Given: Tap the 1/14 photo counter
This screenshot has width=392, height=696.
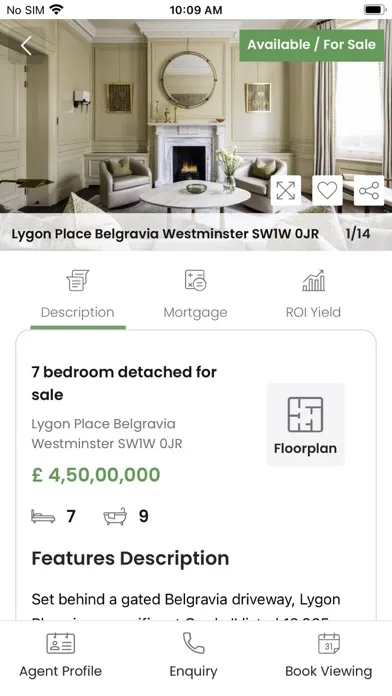Looking at the screenshot, I should click(358, 234).
